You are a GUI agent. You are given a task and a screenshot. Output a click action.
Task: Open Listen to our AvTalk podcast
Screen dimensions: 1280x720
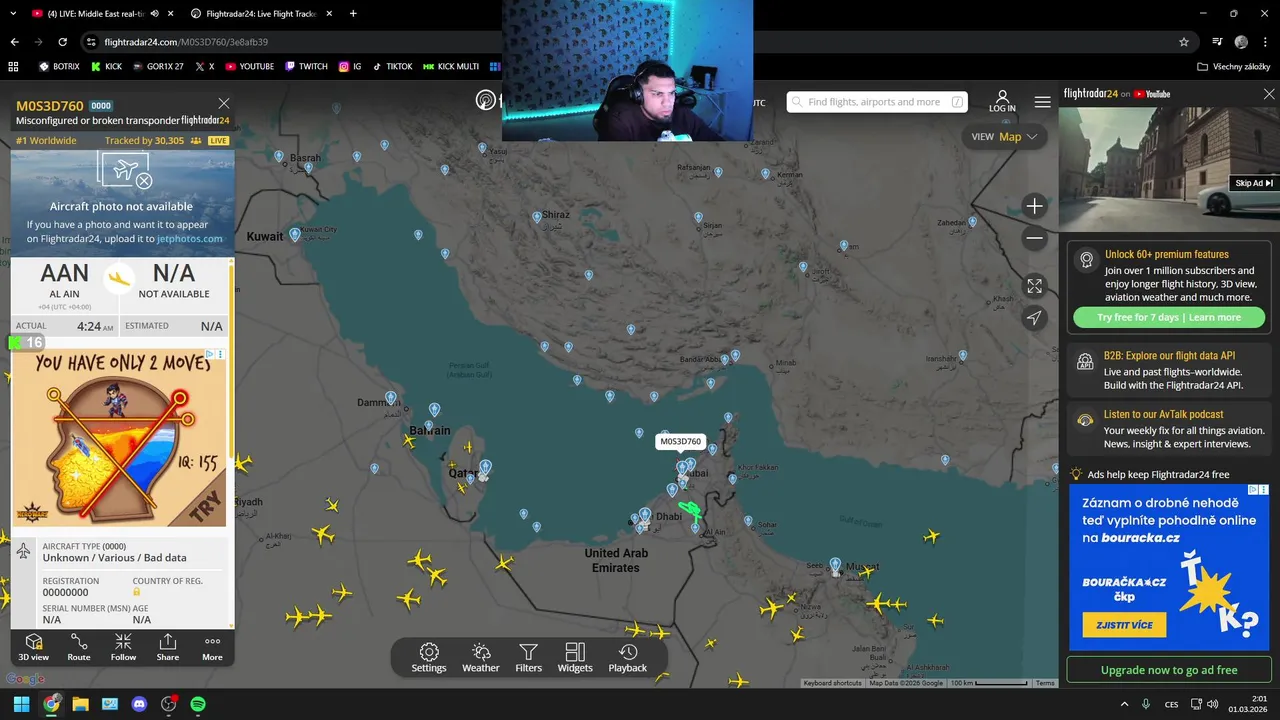point(1169,429)
